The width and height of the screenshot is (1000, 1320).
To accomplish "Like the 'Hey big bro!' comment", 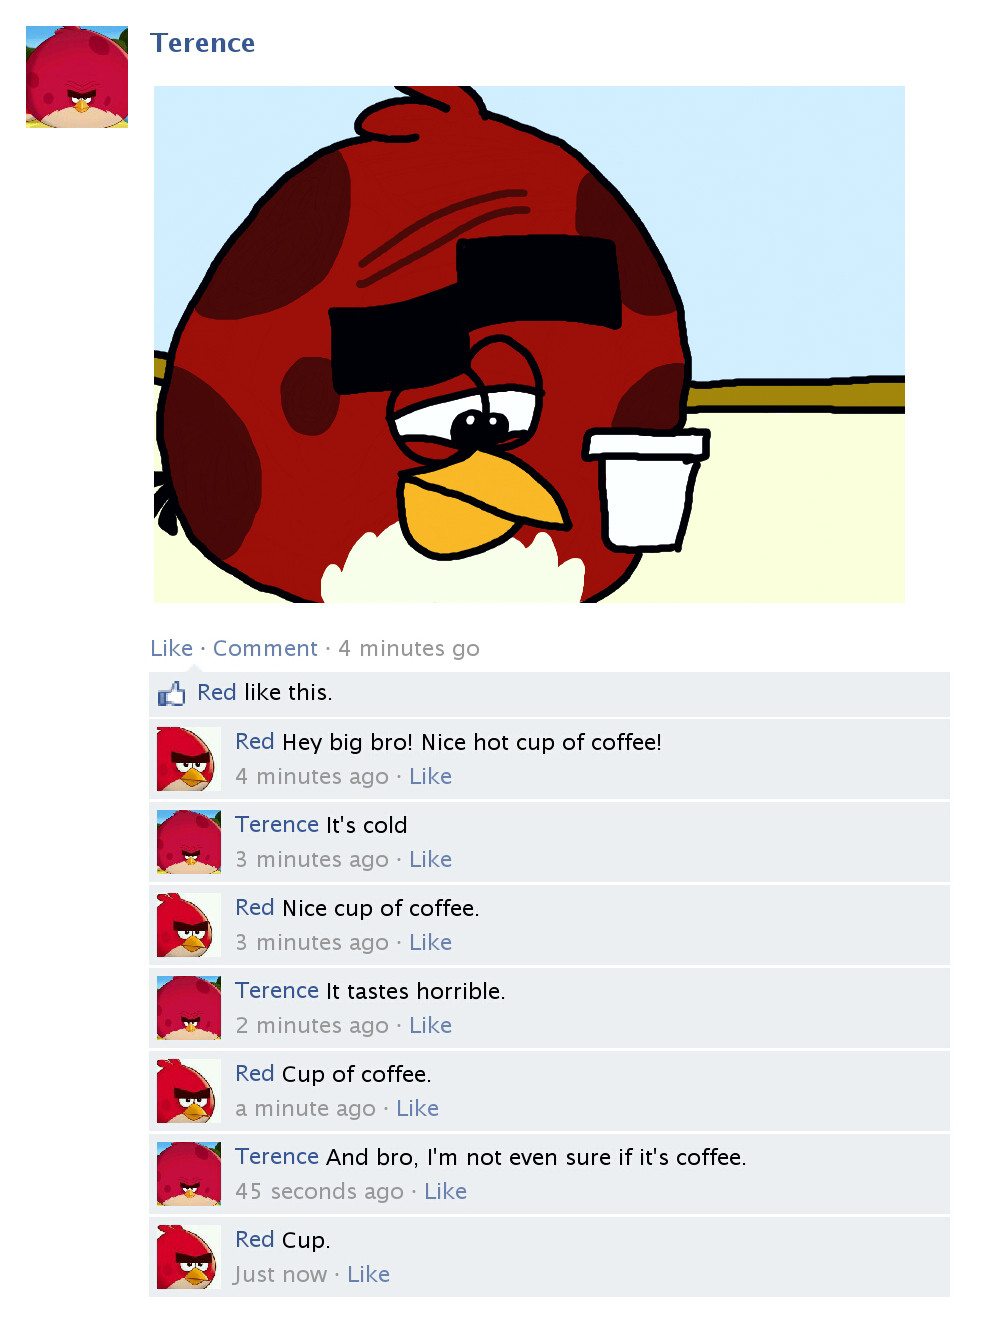I will 430,776.
